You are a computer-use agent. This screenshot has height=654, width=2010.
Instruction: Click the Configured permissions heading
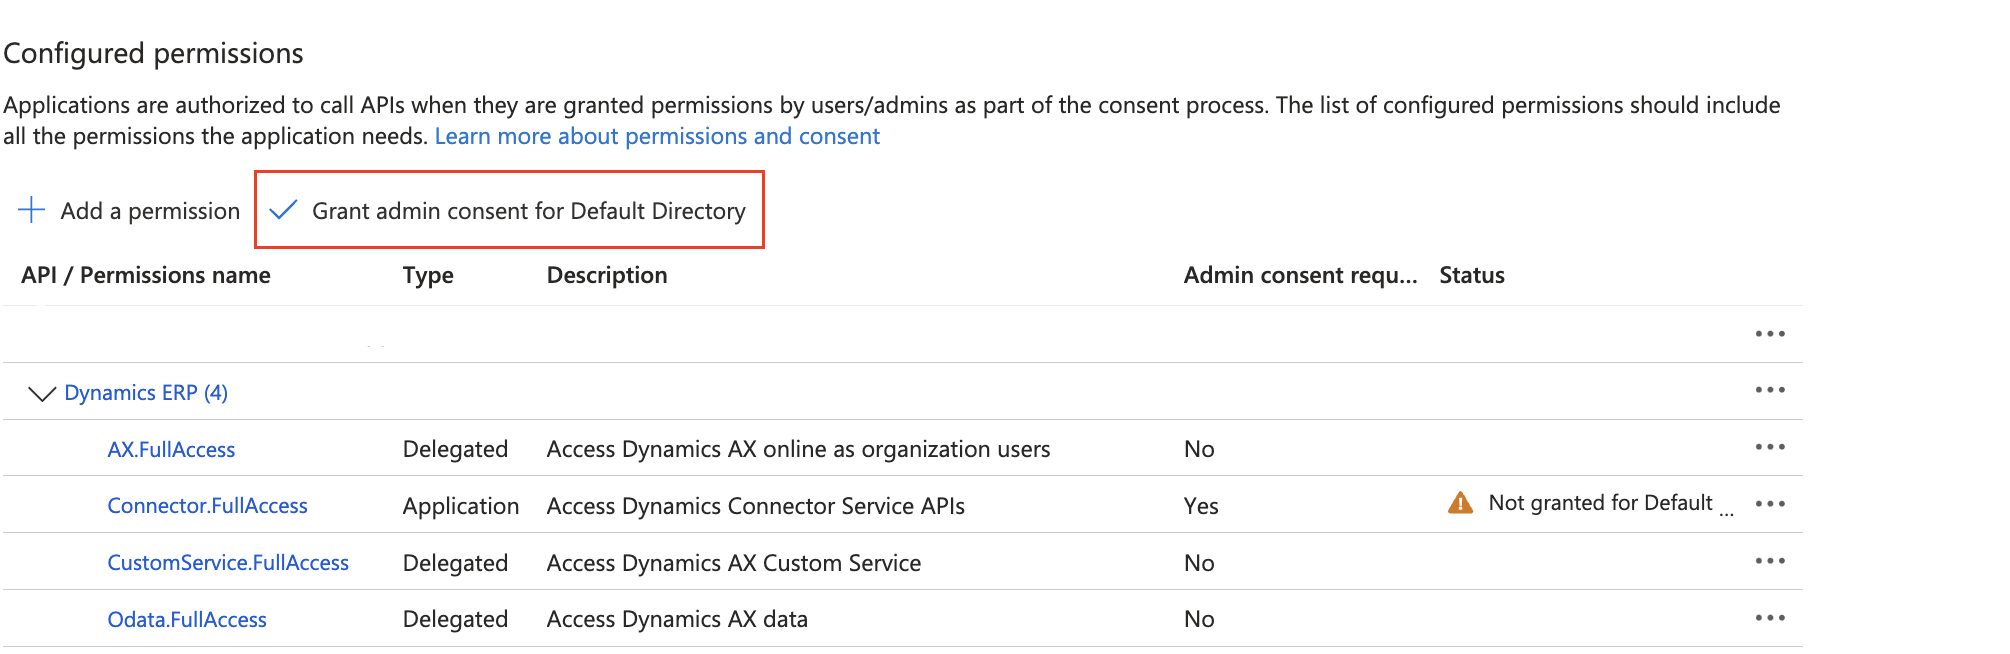[154, 53]
